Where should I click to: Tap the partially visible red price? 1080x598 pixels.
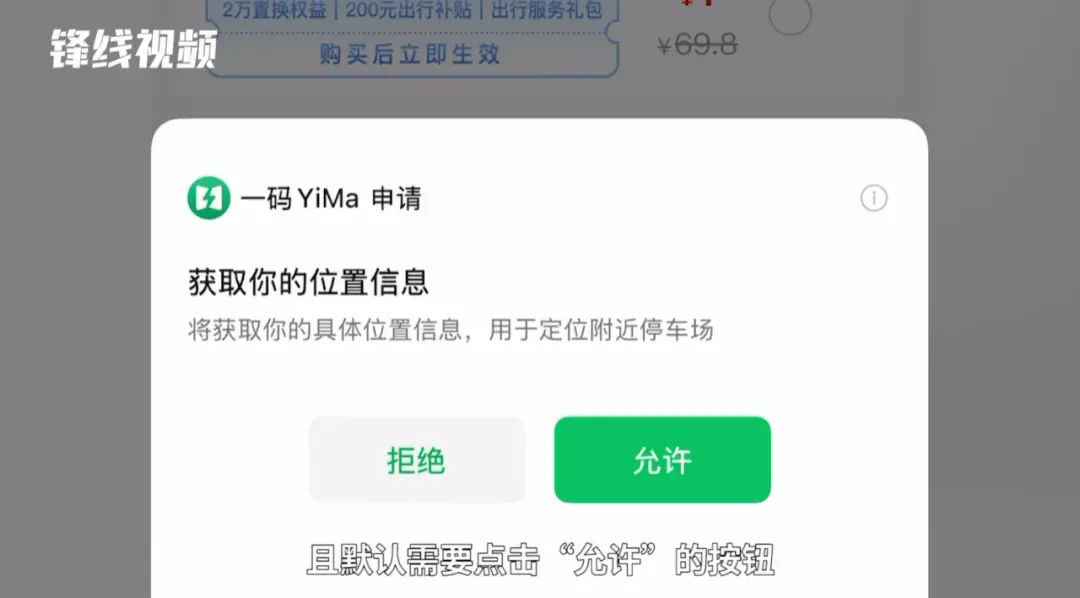click(x=697, y=3)
